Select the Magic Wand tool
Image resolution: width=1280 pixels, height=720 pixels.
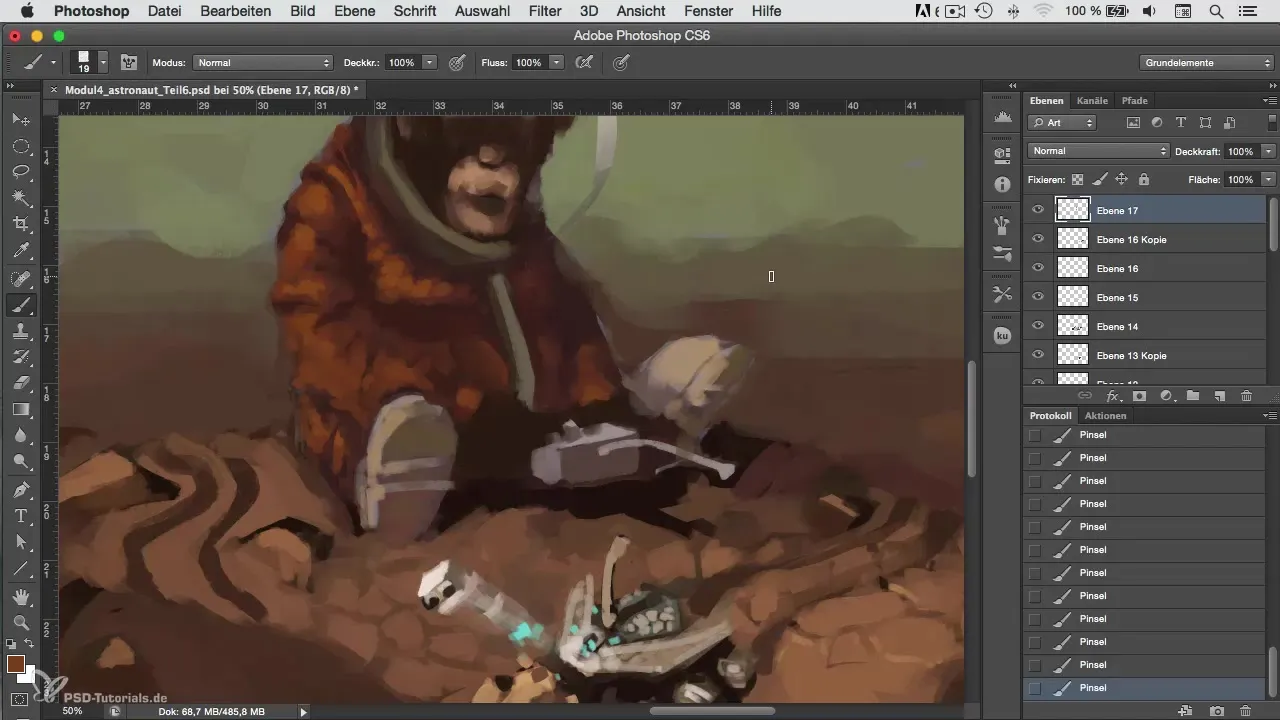click(x=21, y=198)
